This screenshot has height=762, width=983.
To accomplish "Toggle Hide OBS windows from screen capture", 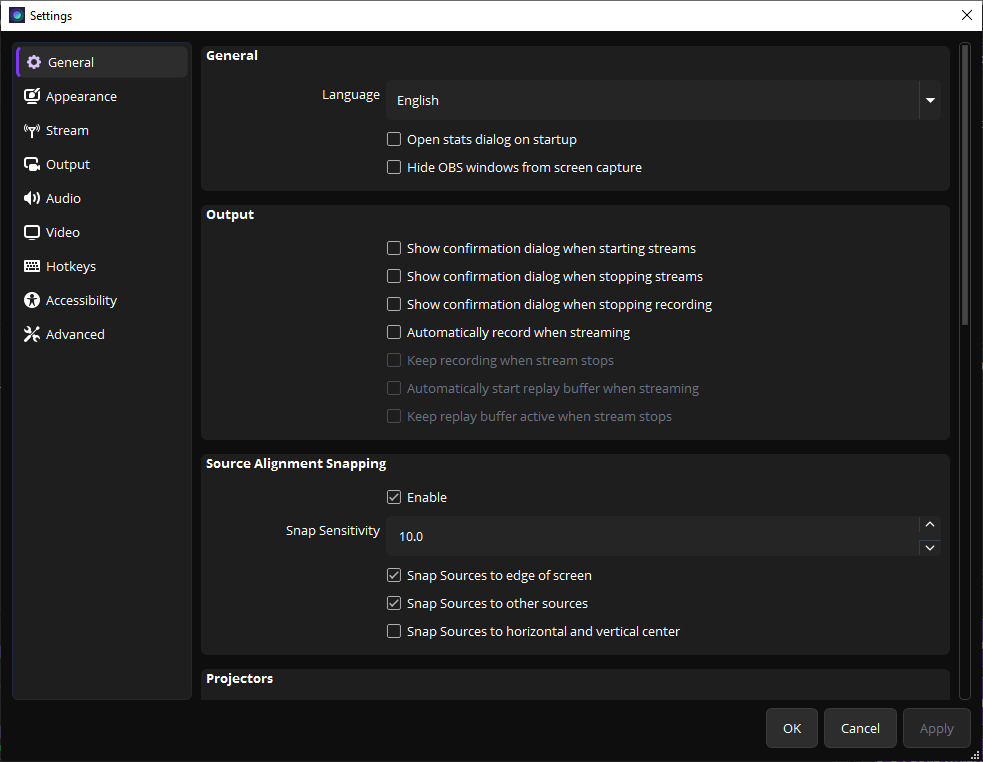I will pos(394,167).
